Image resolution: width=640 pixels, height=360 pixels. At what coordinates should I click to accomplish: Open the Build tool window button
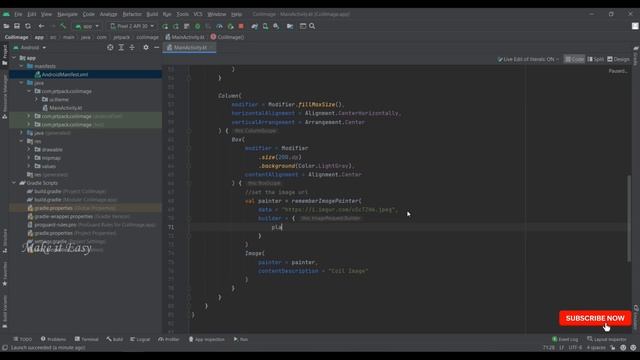[x=115, y=339]
